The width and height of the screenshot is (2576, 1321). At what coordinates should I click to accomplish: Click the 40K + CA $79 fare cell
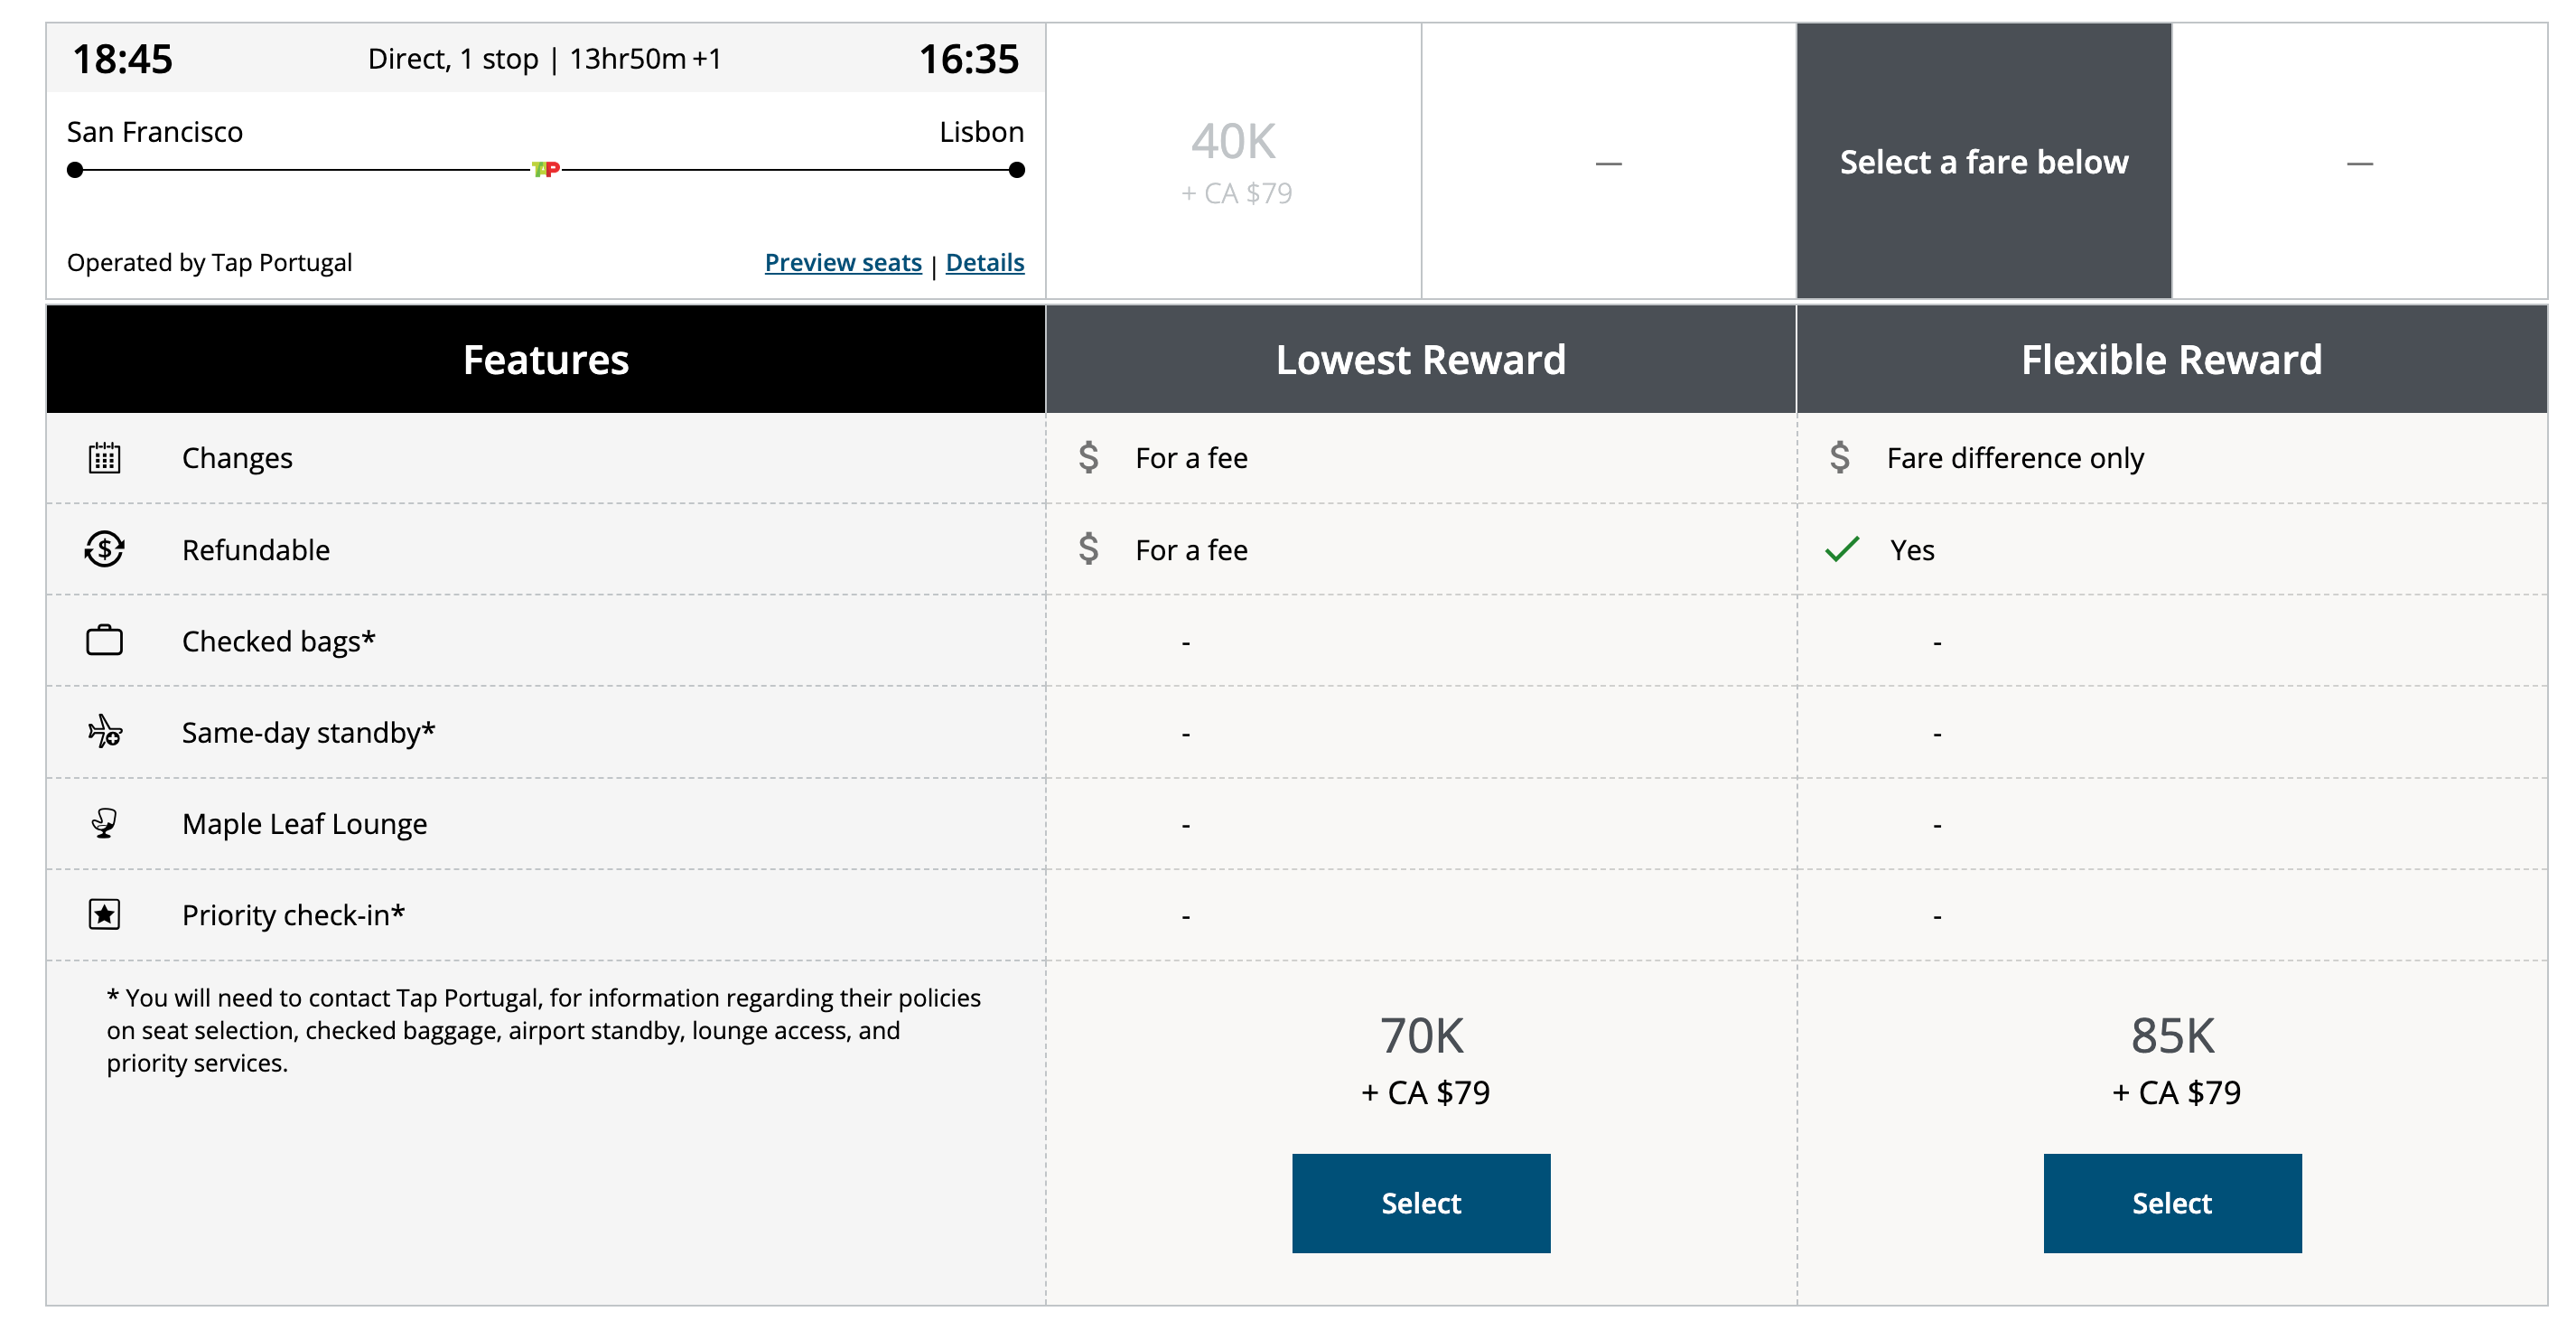point(1234,161)
